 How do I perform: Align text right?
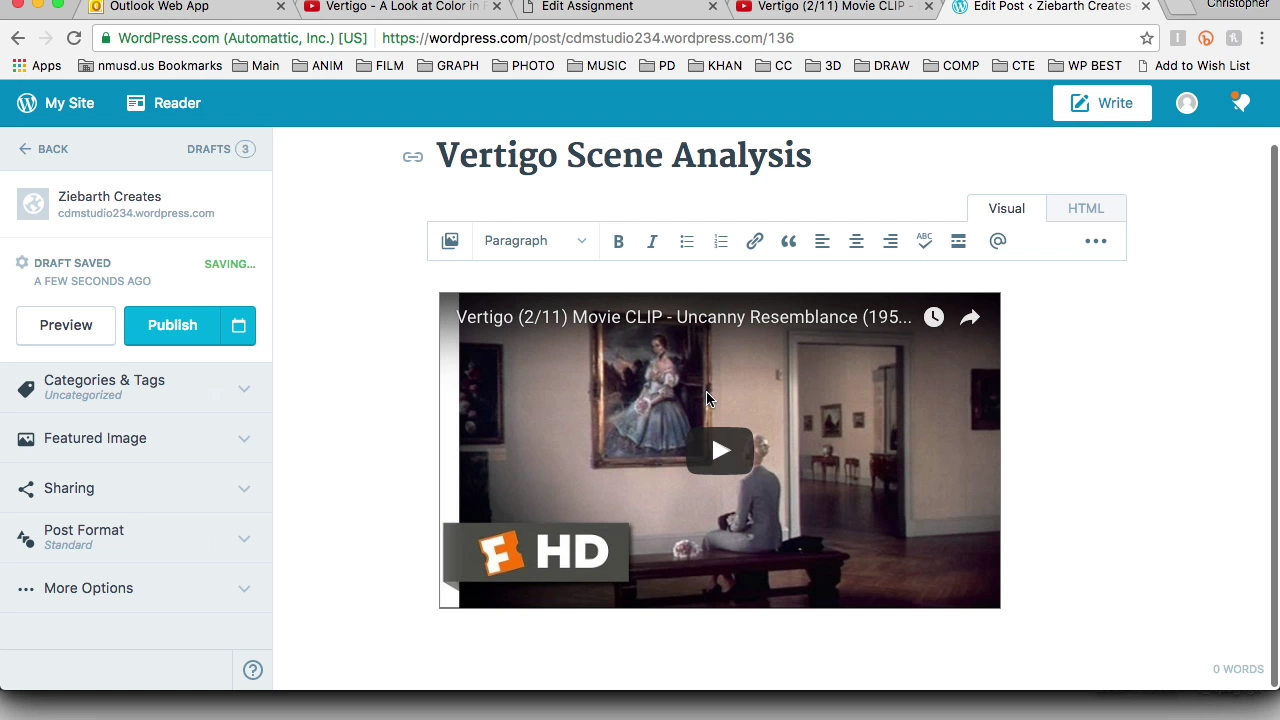pos(890,241)
